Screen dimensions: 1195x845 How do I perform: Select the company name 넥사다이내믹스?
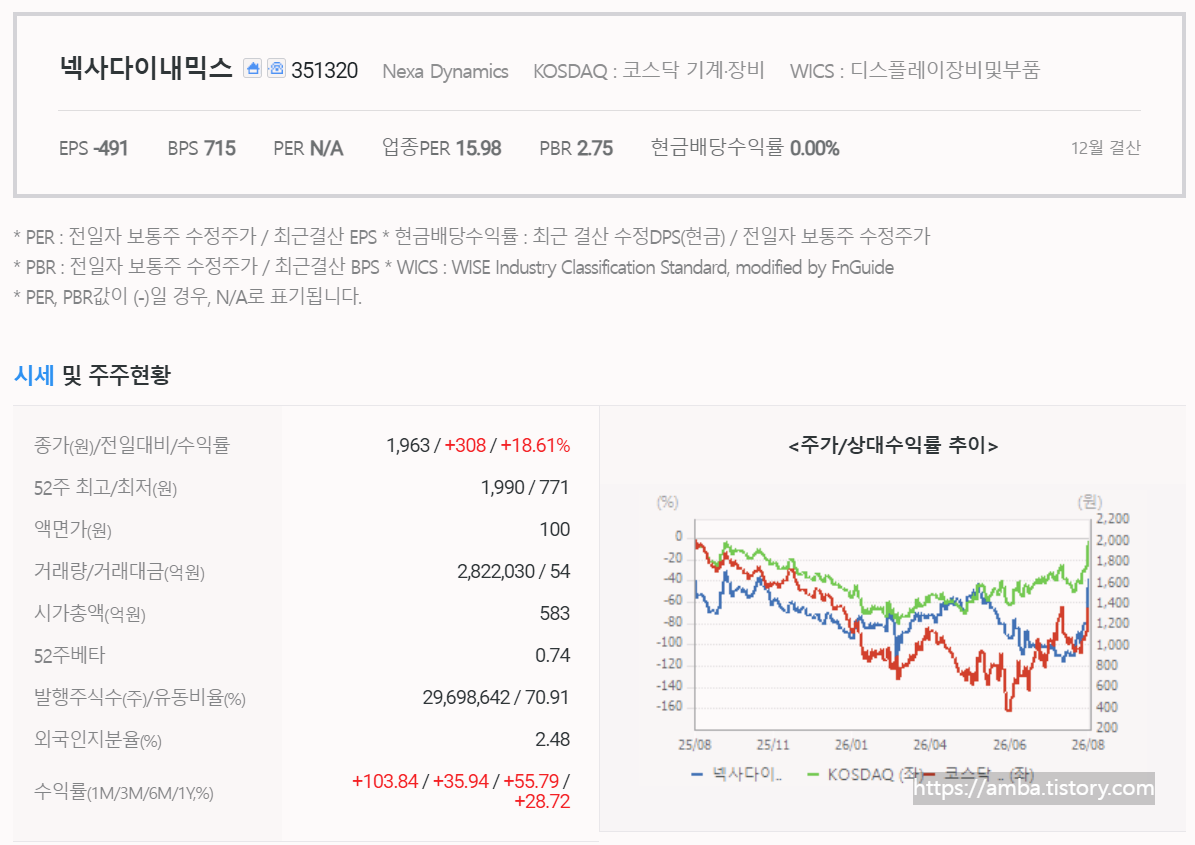(x=146, y=69)
